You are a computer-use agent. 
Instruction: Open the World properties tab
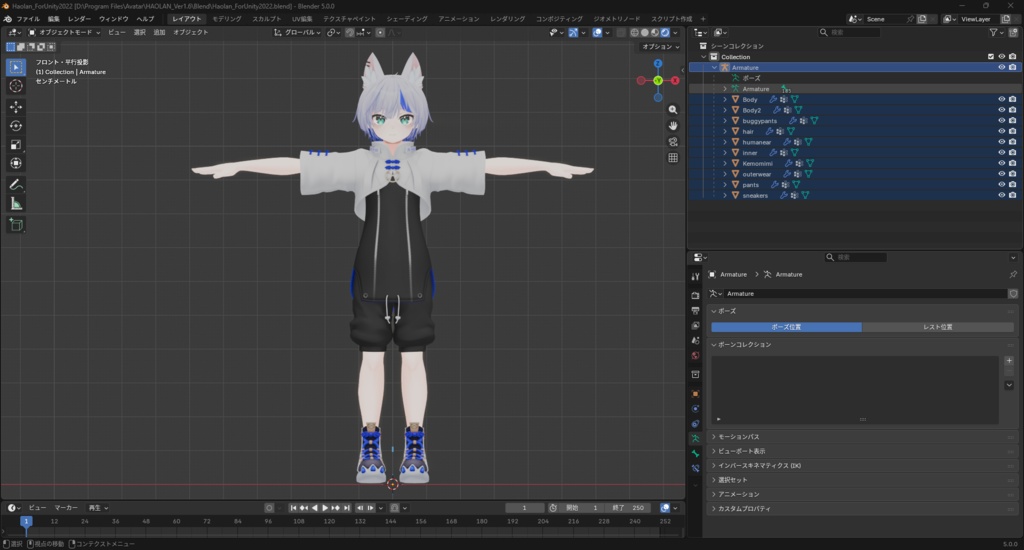[696, 355]
